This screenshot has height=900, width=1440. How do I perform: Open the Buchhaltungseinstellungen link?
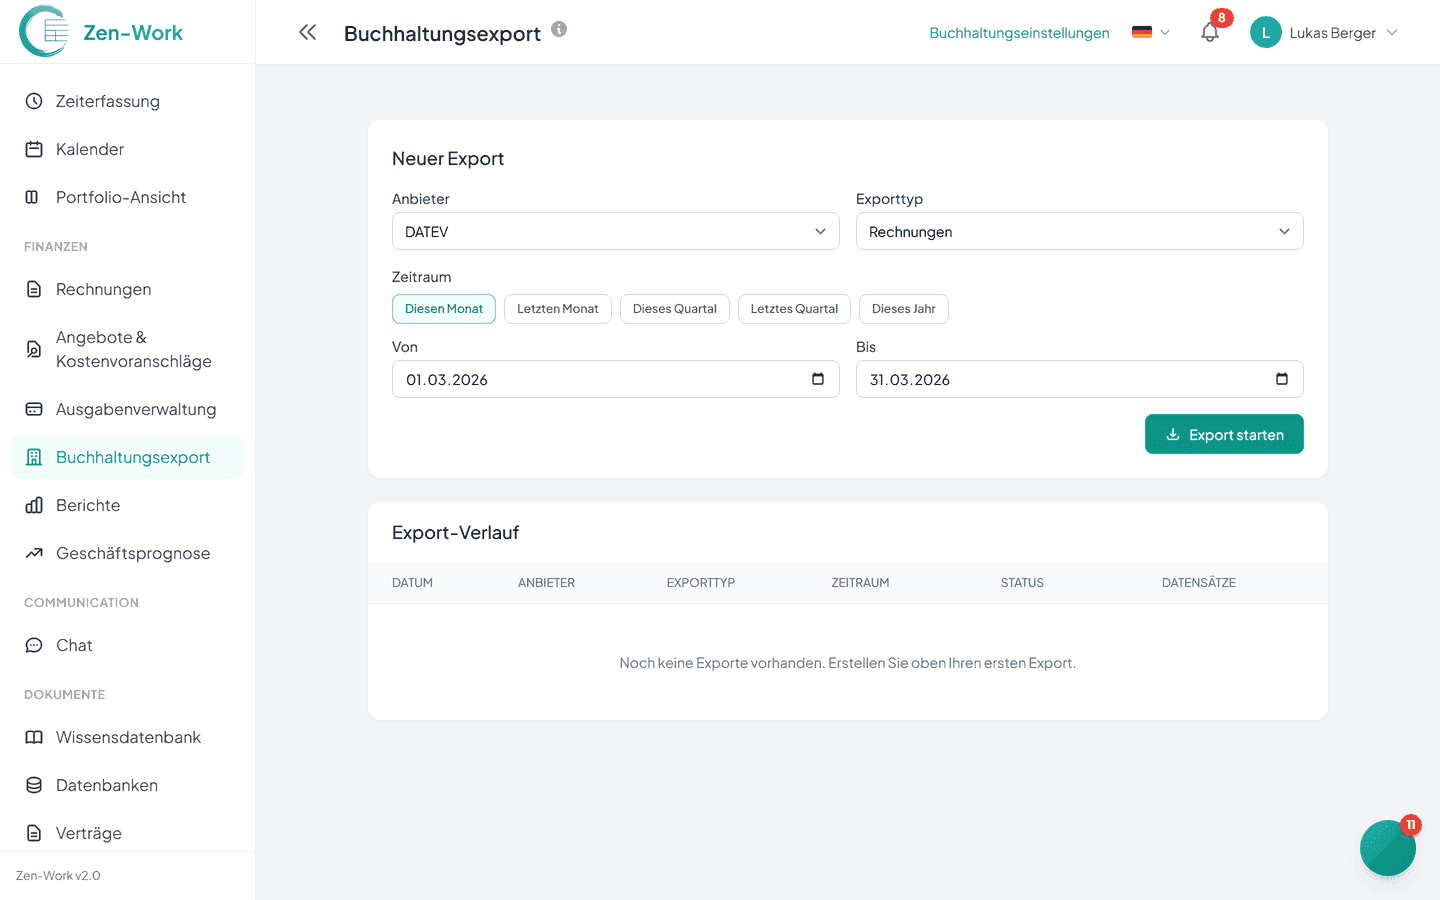(1019, 33)
